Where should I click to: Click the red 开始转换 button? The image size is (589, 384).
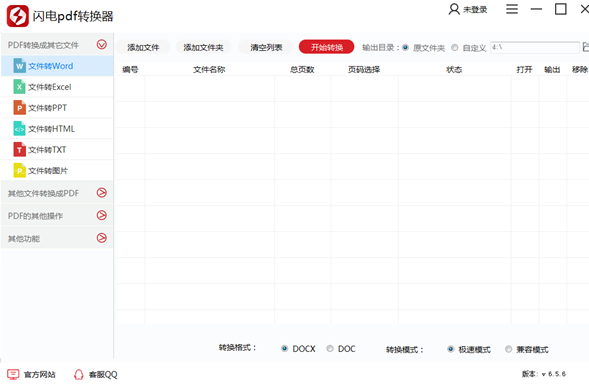coord(326,47)
